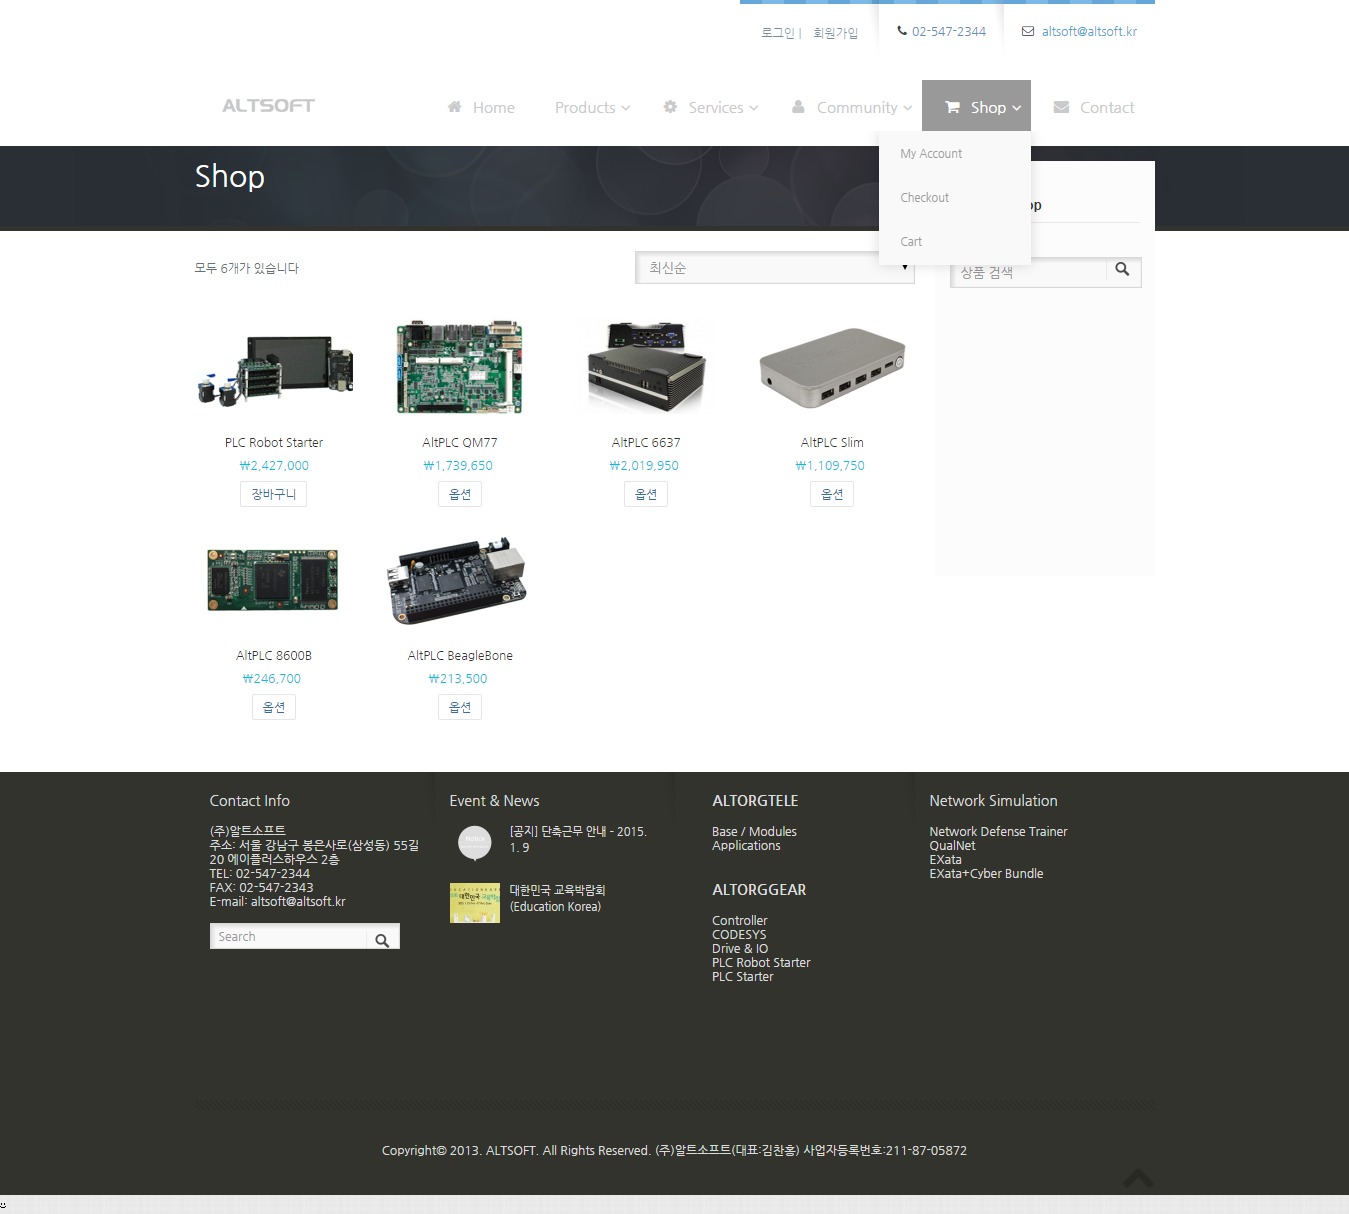This screenshot has width=1349, height=1214.
Task: Click footer link PLC Robot Starter
Action: 761,962
